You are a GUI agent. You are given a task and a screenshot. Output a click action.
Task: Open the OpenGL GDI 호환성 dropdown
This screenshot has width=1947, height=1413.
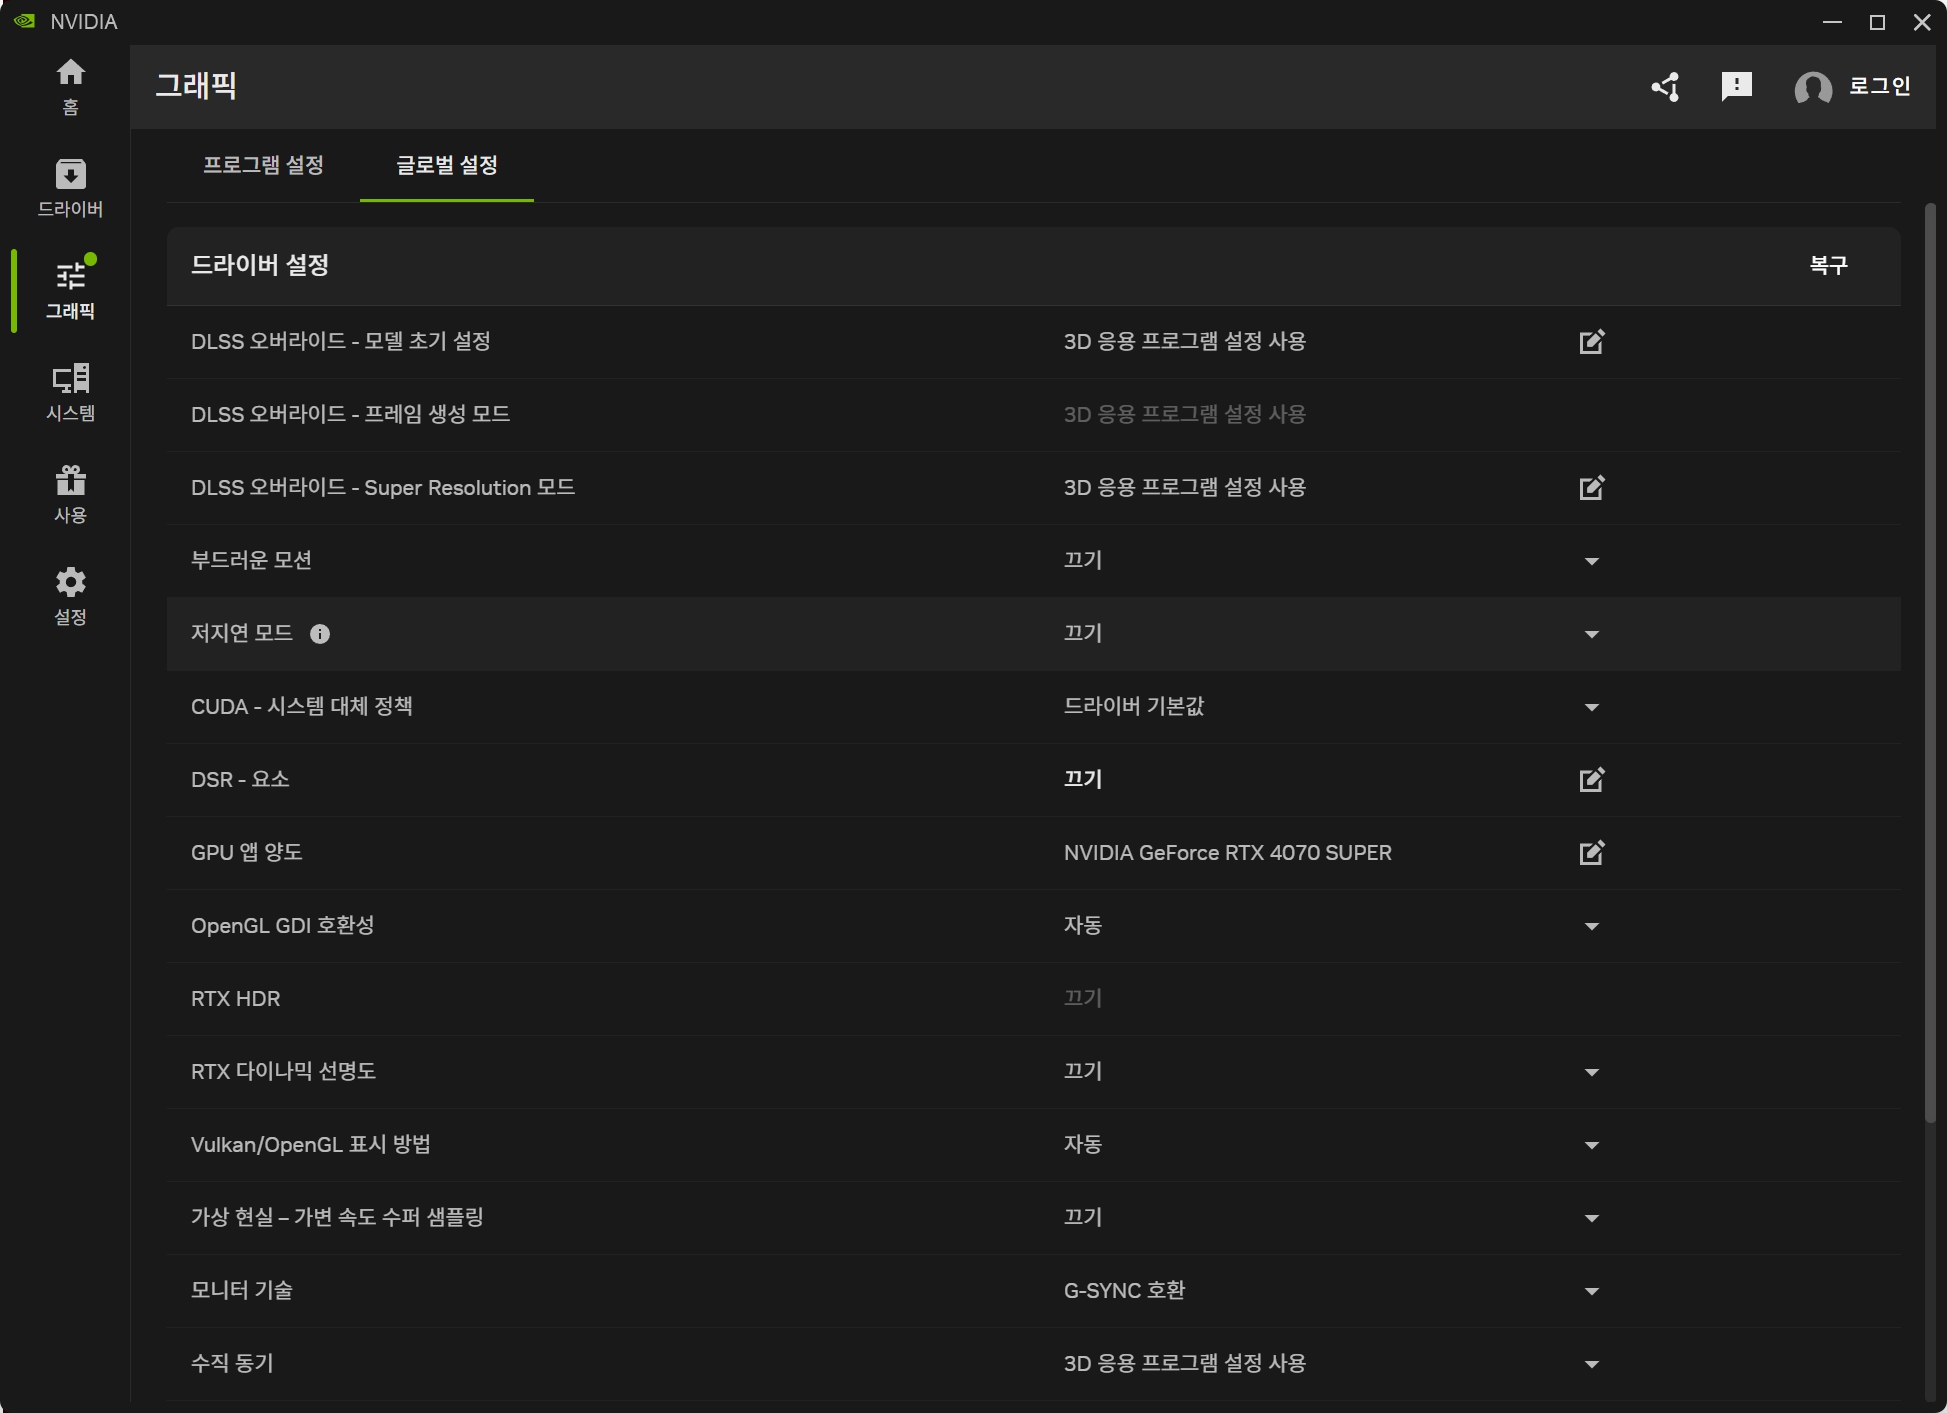(1592, 926)
